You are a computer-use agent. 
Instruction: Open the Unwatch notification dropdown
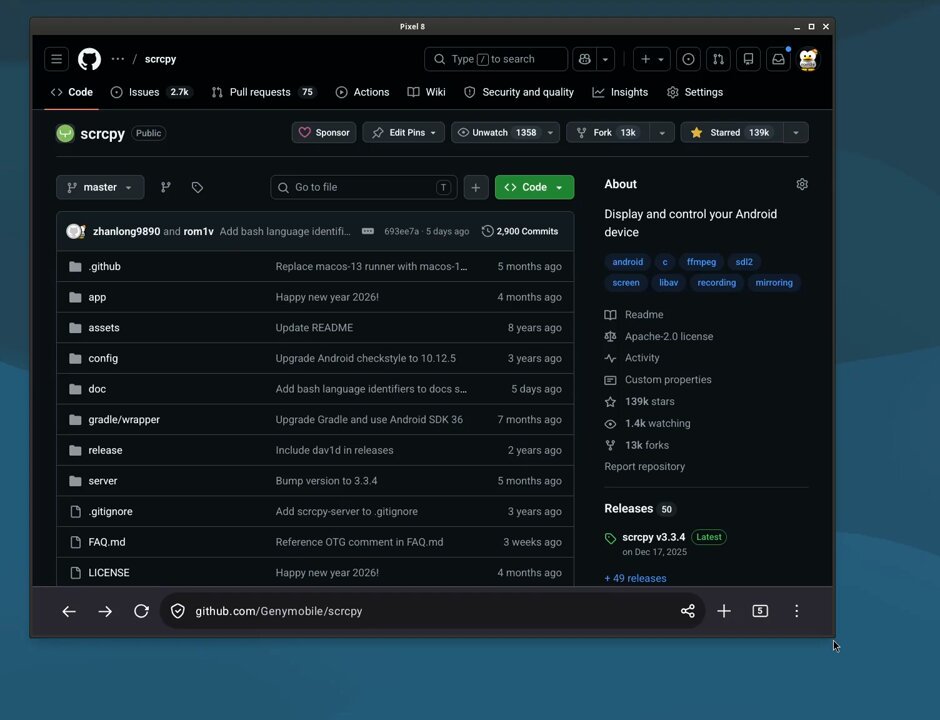pos(505,132)
